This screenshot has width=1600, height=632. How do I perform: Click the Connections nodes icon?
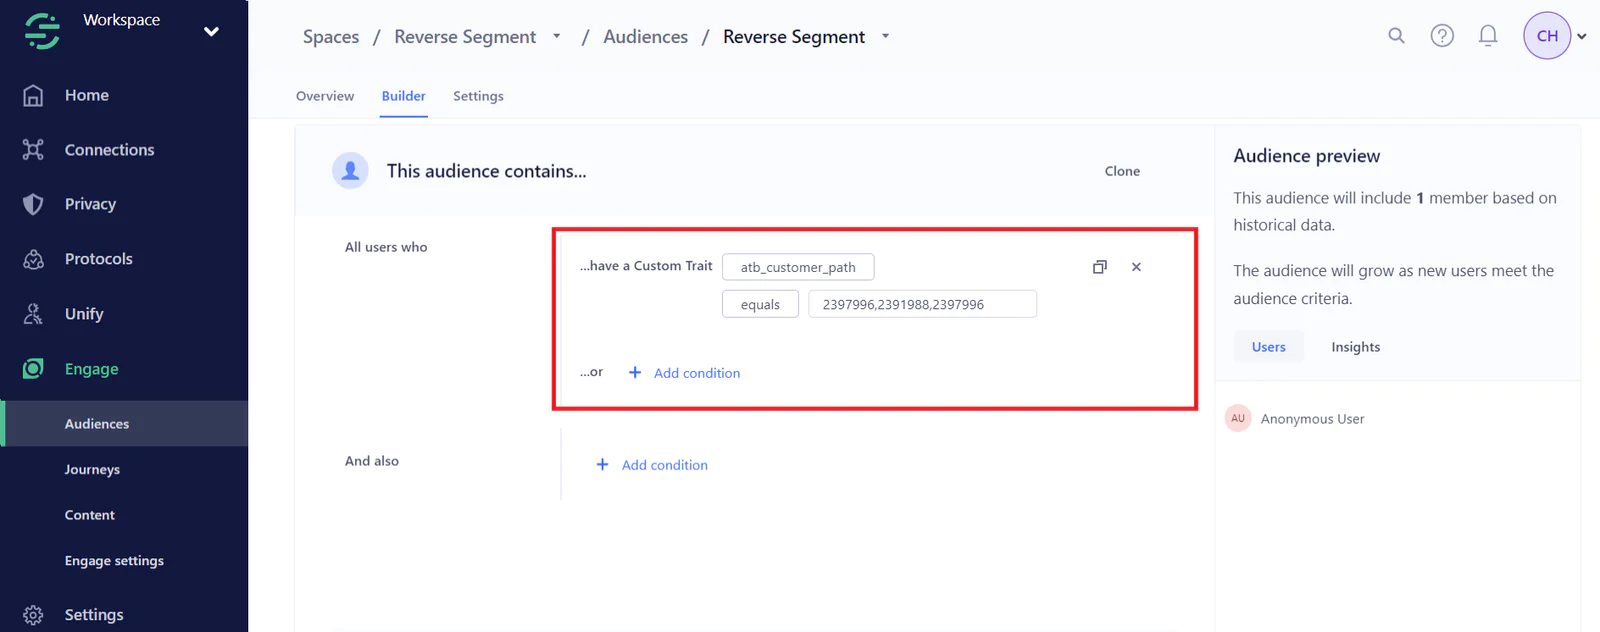(33, 150)
